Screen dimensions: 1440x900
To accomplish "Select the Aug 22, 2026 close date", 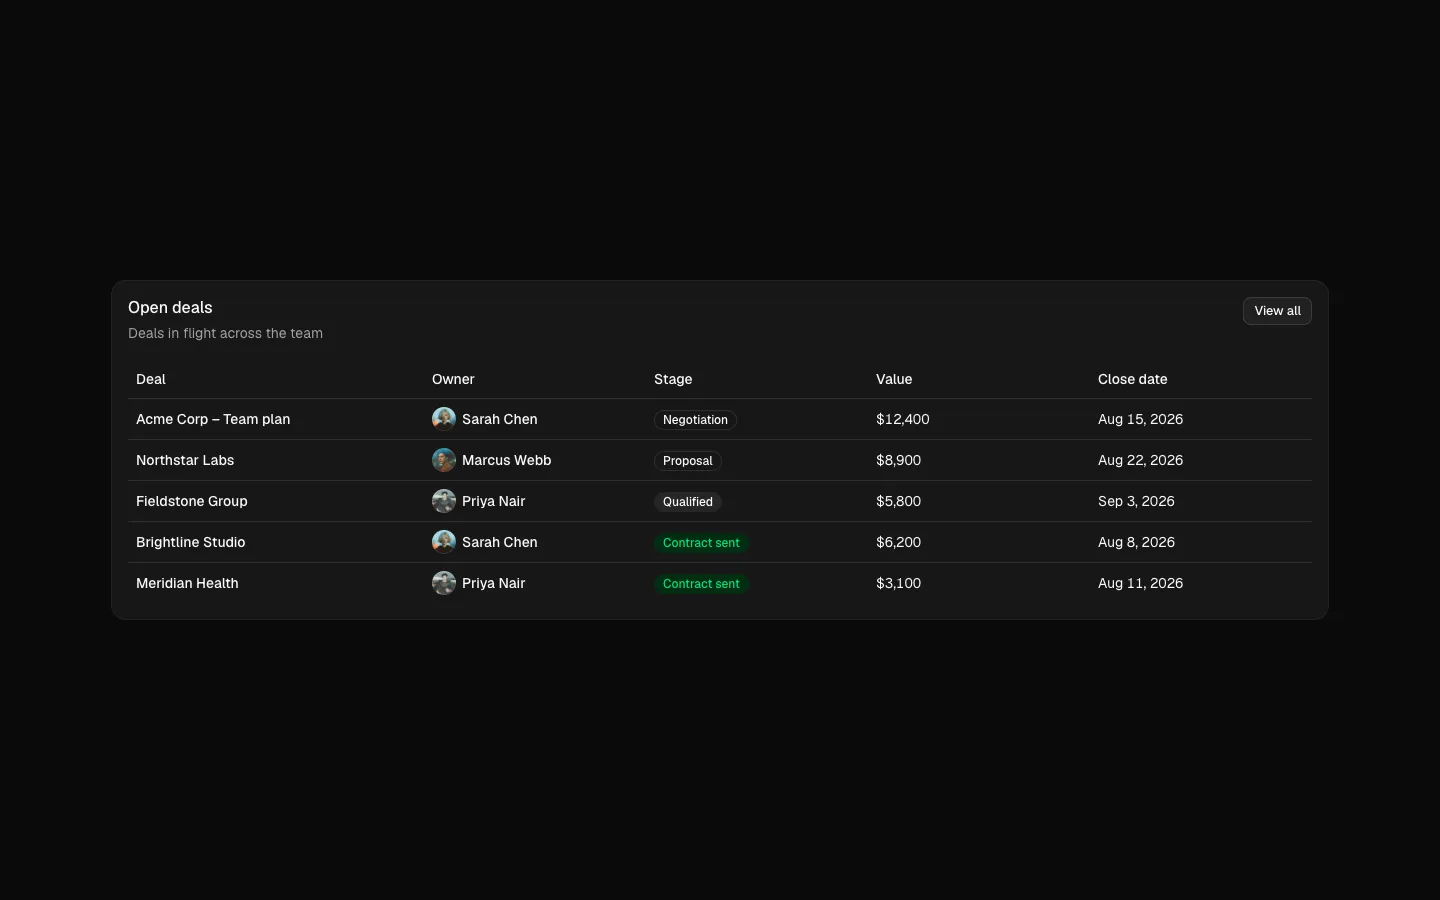I will [x=1141, y=460].
